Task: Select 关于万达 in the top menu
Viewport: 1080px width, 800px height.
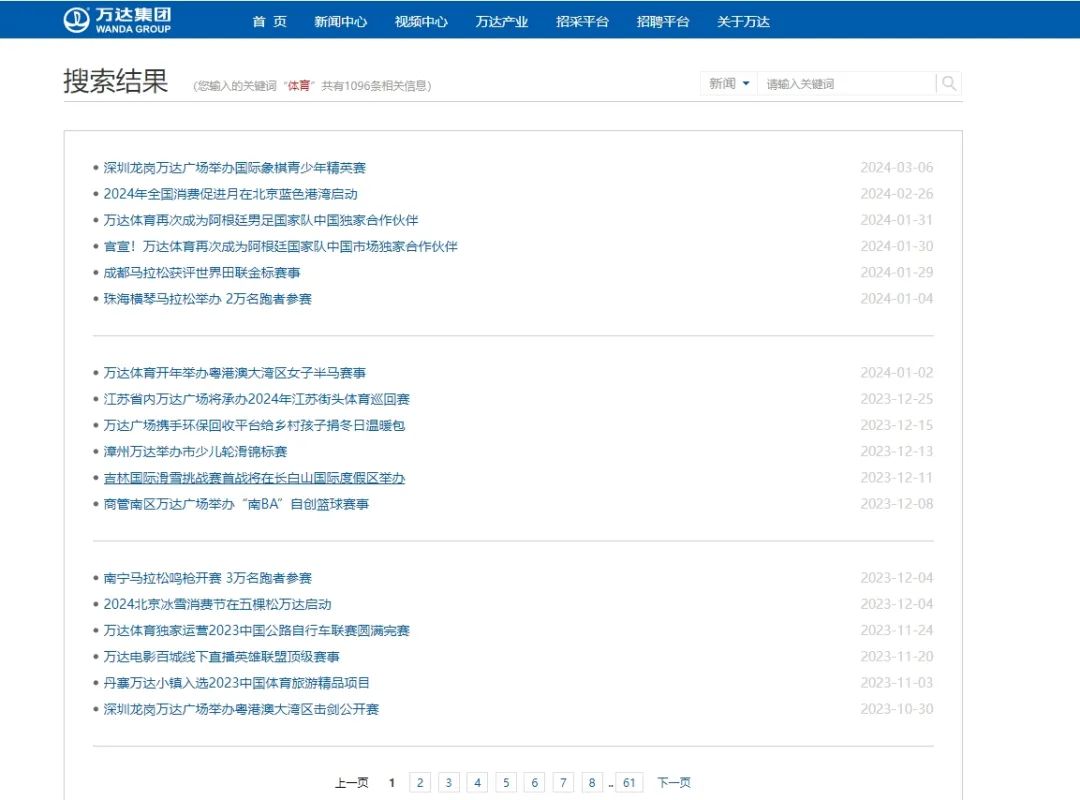Action: (743, 21)
